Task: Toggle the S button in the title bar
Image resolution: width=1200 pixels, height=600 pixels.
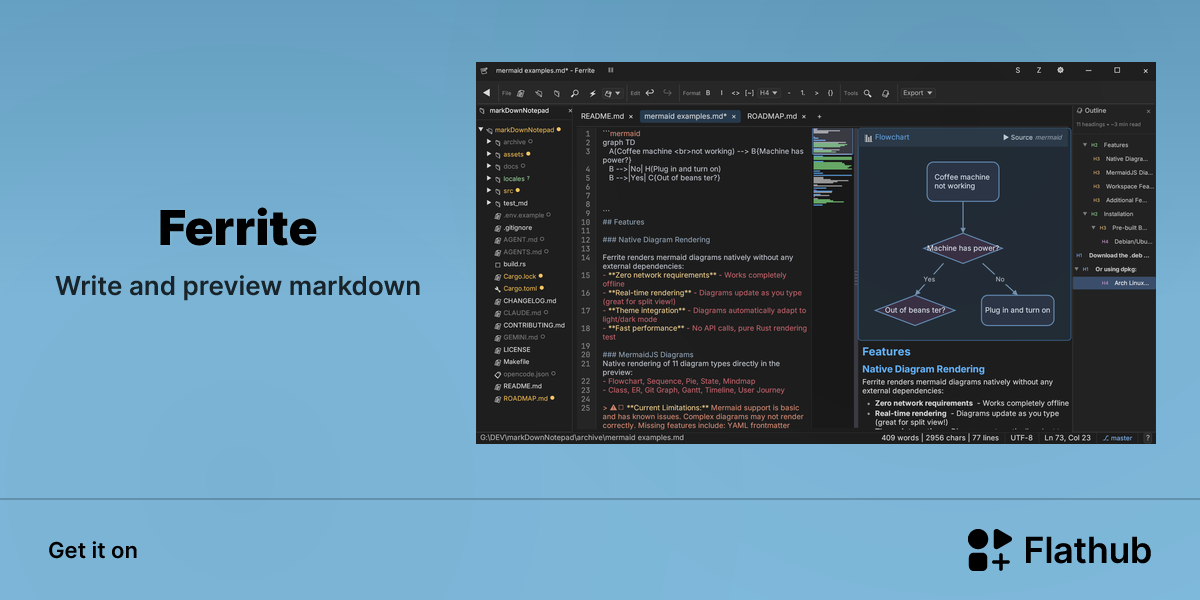Action: click(1018, 70)
